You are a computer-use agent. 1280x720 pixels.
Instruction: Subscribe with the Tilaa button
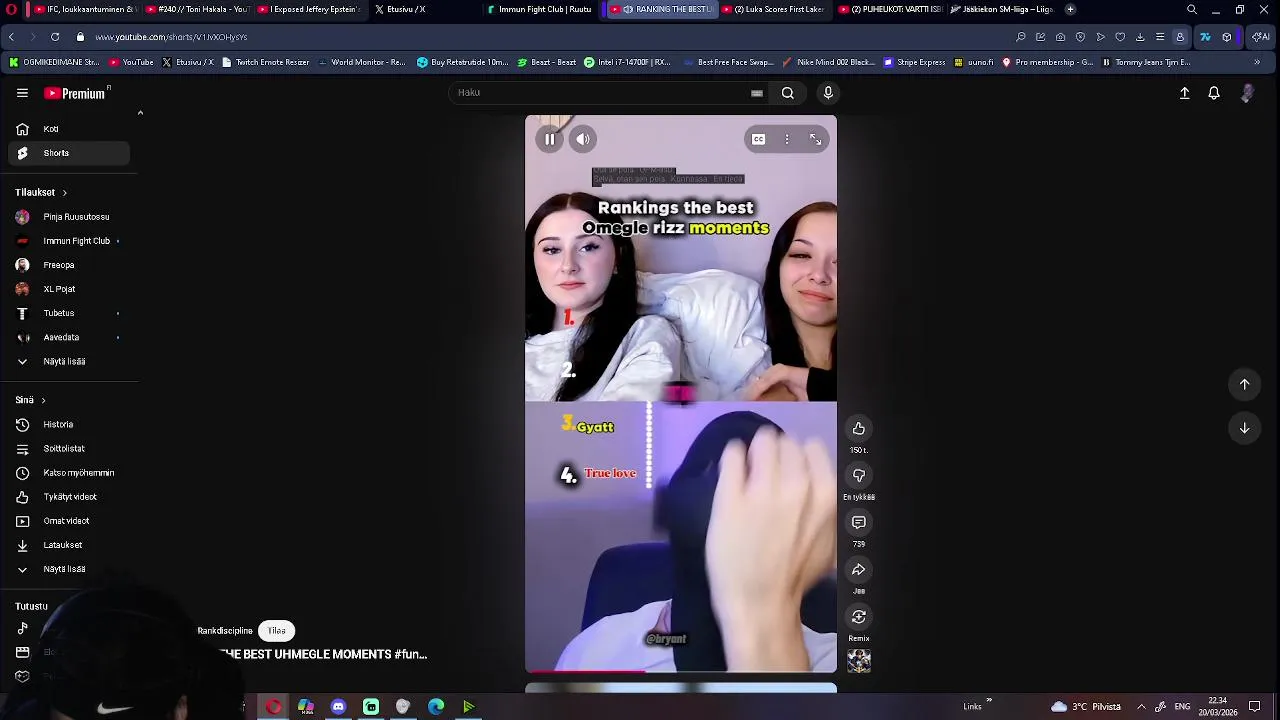[277, 631]
